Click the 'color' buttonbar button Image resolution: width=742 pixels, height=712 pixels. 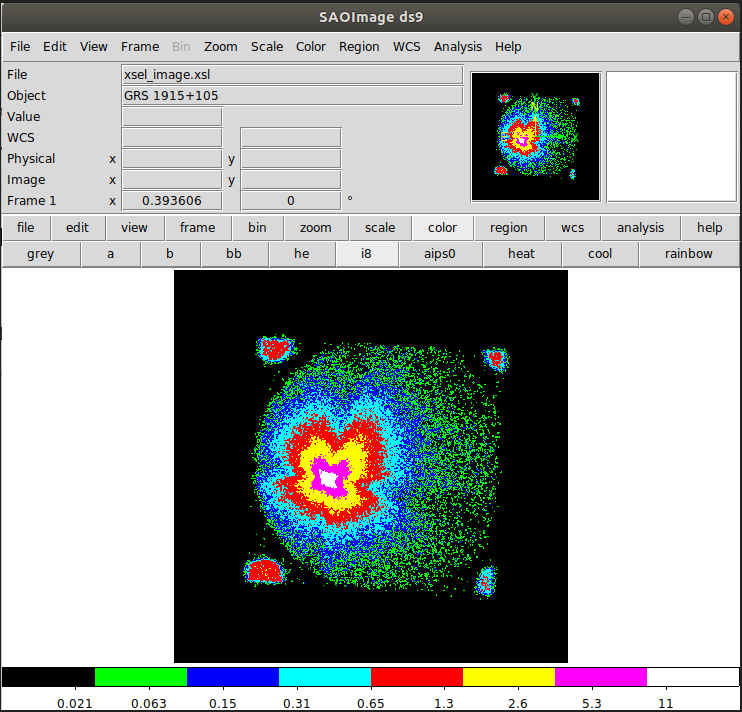442,228
